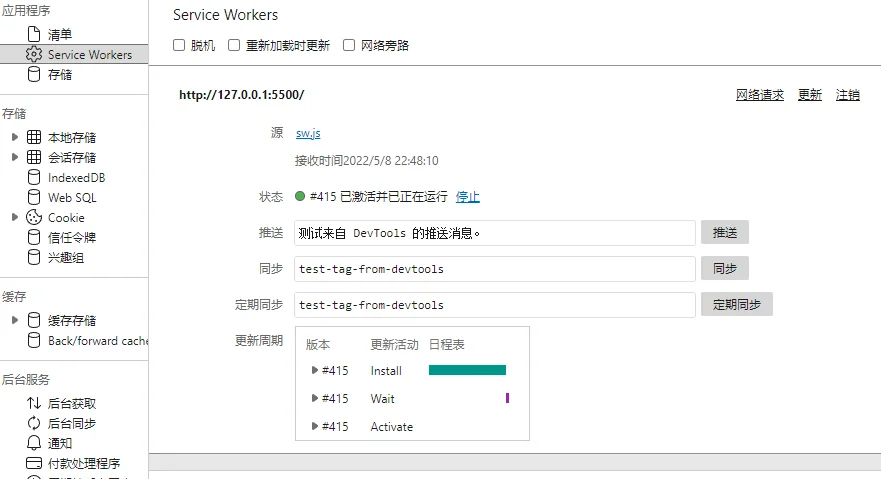Click the 后台同步 sync icon

(x=34, y=423)
